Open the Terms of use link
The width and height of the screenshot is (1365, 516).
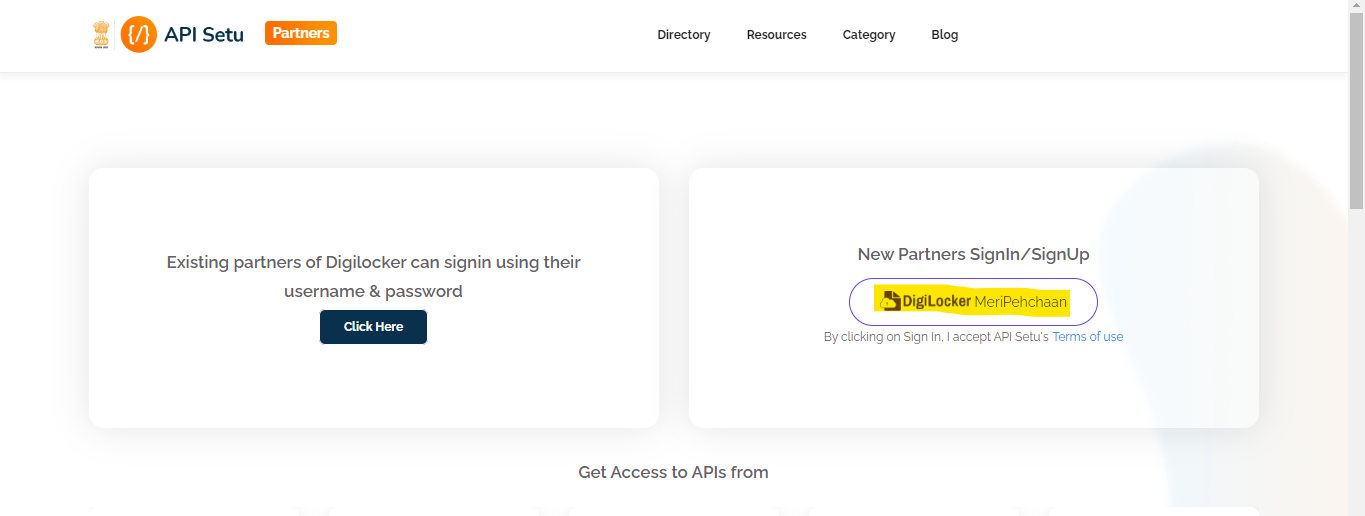tap(1087, 337)
